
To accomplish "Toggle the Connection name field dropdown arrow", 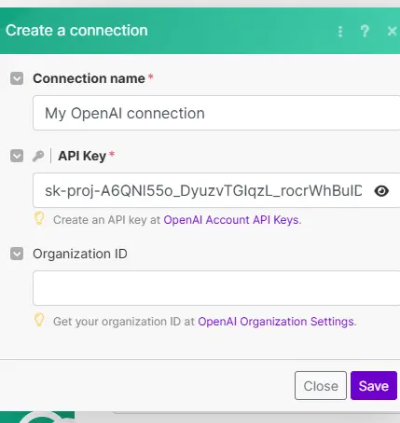I will [x=17, y=79].
